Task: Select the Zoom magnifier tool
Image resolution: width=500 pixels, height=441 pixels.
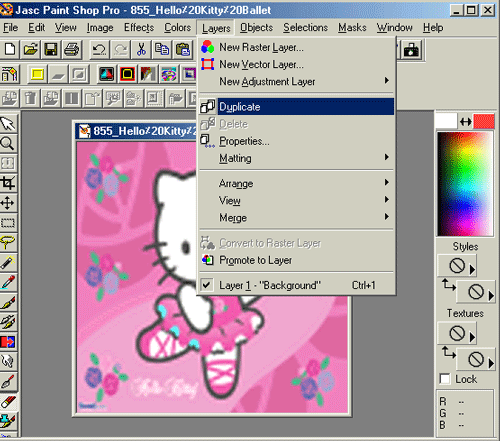Action: pyautogui.click(x=8, y=143)
